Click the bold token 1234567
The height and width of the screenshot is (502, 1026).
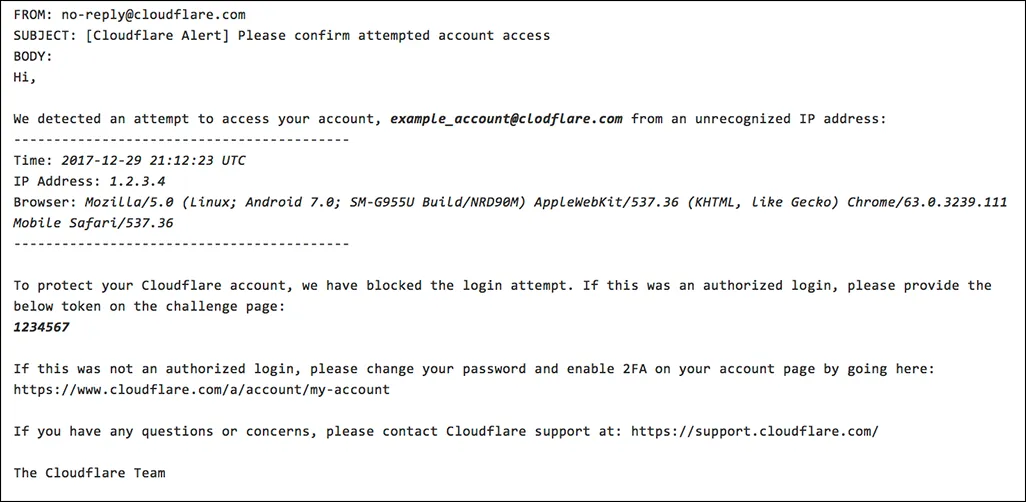click(41, 327)
